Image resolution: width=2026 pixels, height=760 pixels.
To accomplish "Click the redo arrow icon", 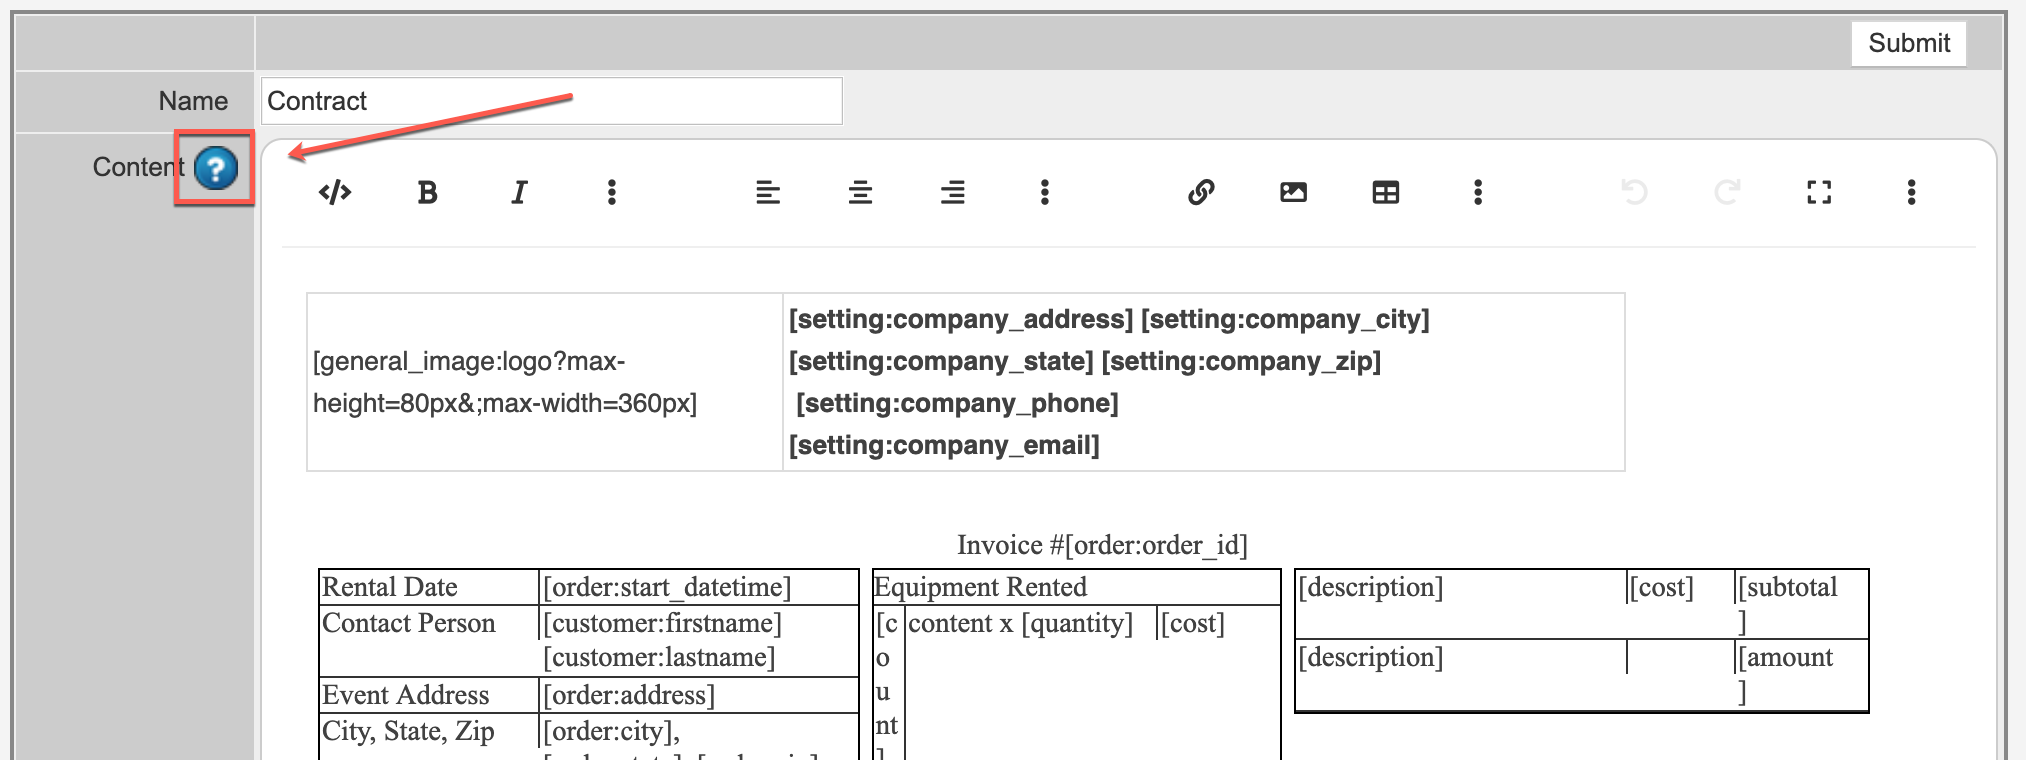I will pyautogui.click(x=1727, y=192).
